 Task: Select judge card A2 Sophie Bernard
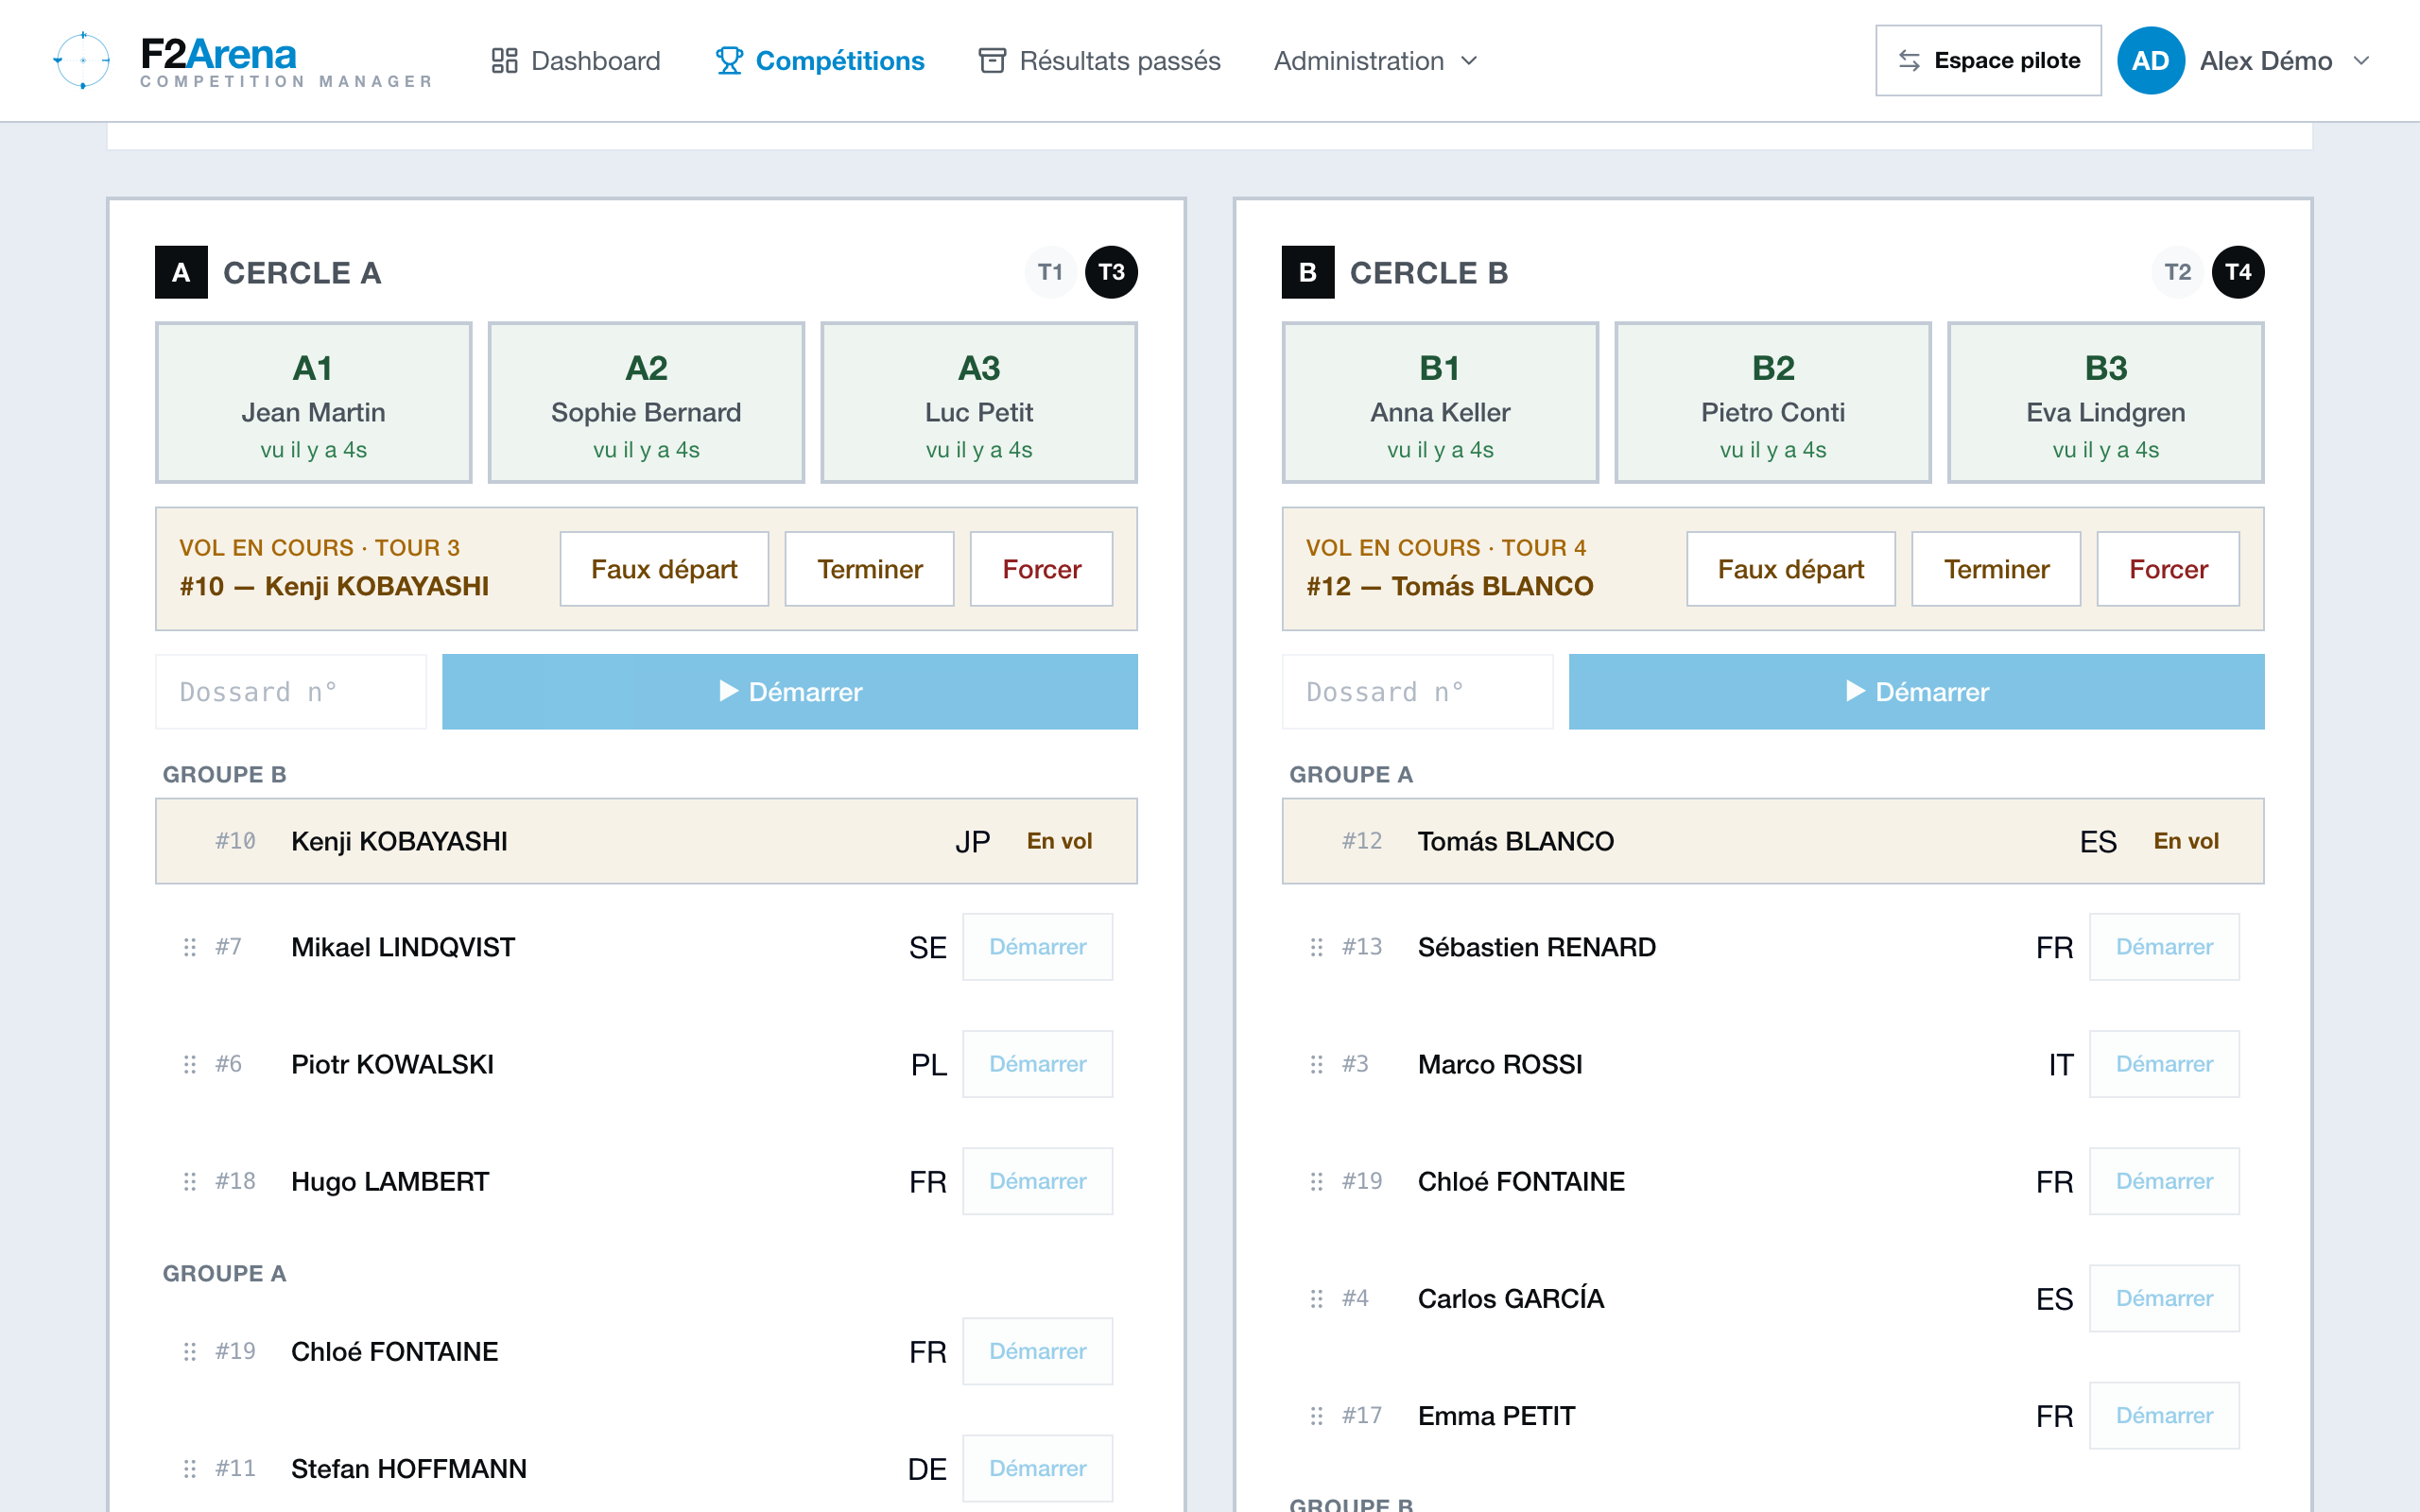click(x=646, y=403)
